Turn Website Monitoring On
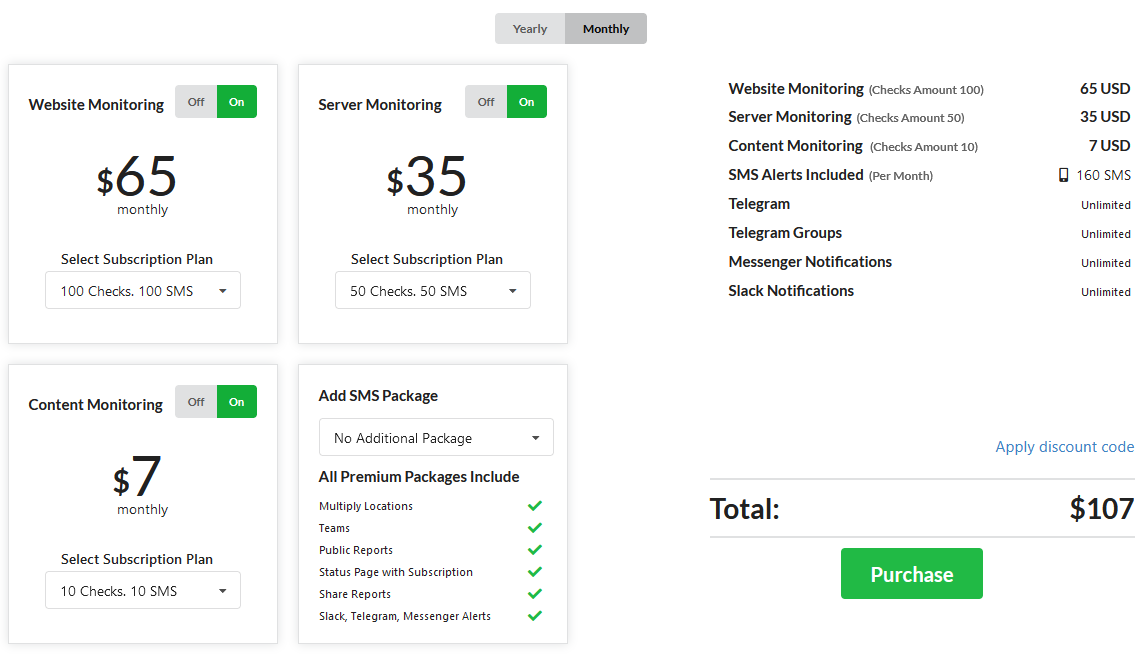The width and height of the screenshot is (1146, 658). (x=237, y=102)
